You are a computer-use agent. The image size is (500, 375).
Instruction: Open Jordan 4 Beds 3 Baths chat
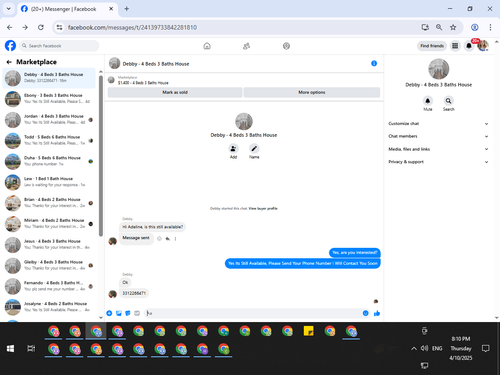[49, 120]
